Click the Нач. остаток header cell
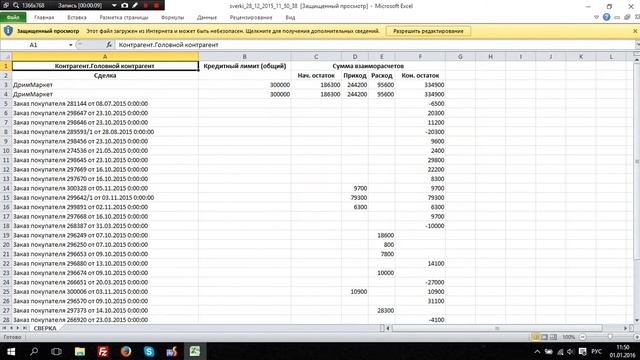This screenshot has height=360, width=640. 316,76
